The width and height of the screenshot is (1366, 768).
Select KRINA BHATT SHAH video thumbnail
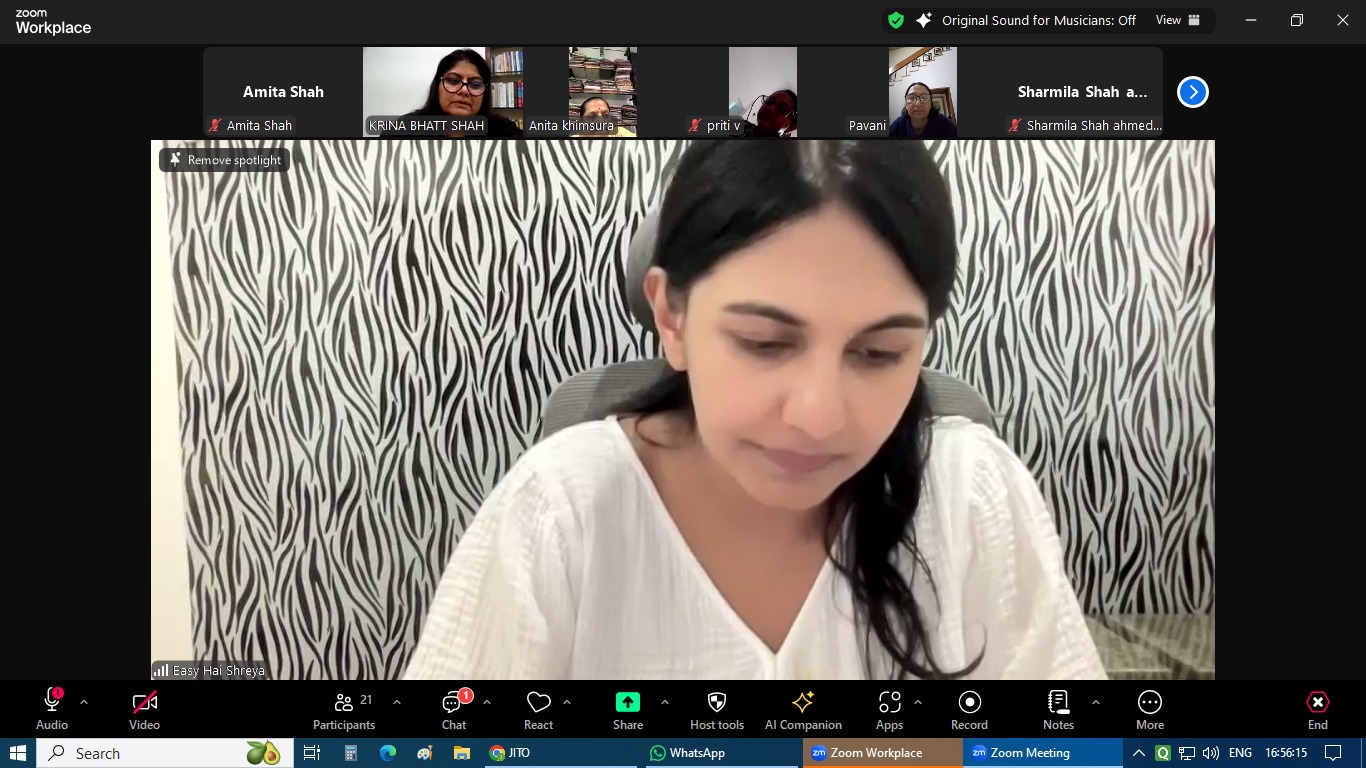(442, 91)
